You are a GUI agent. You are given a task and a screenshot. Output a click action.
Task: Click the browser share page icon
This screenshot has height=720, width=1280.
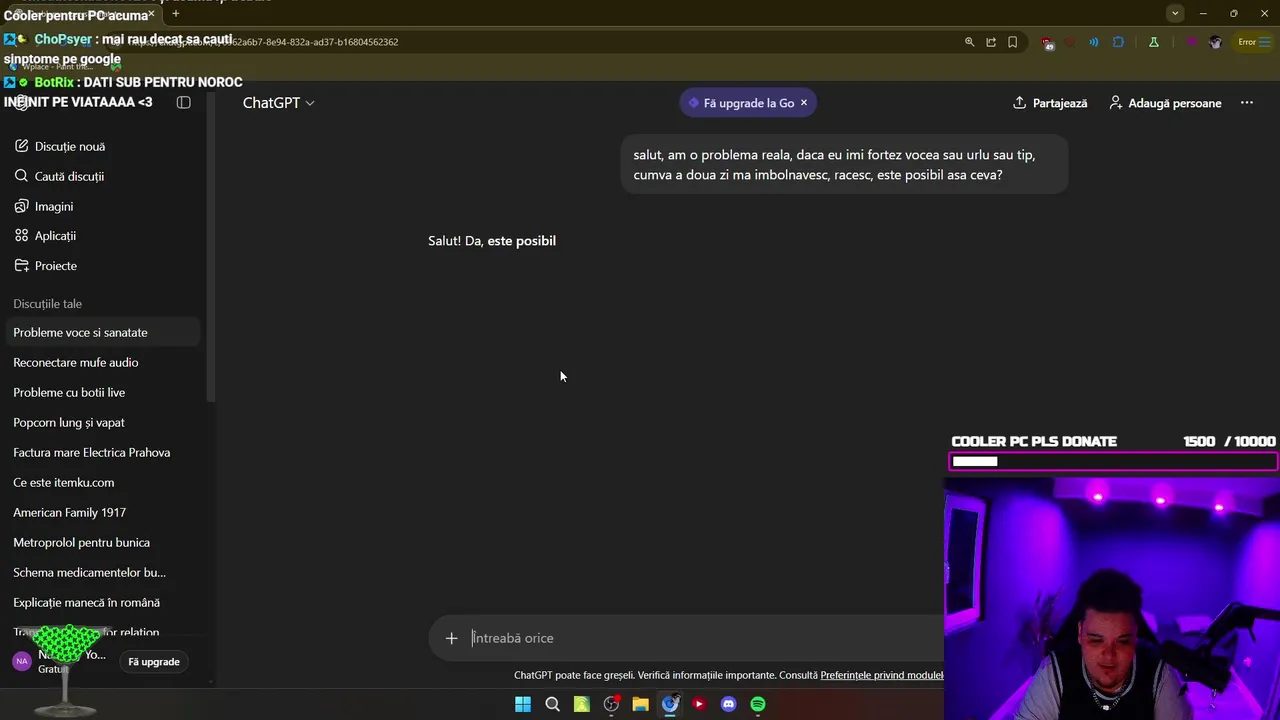coord(991,42)
